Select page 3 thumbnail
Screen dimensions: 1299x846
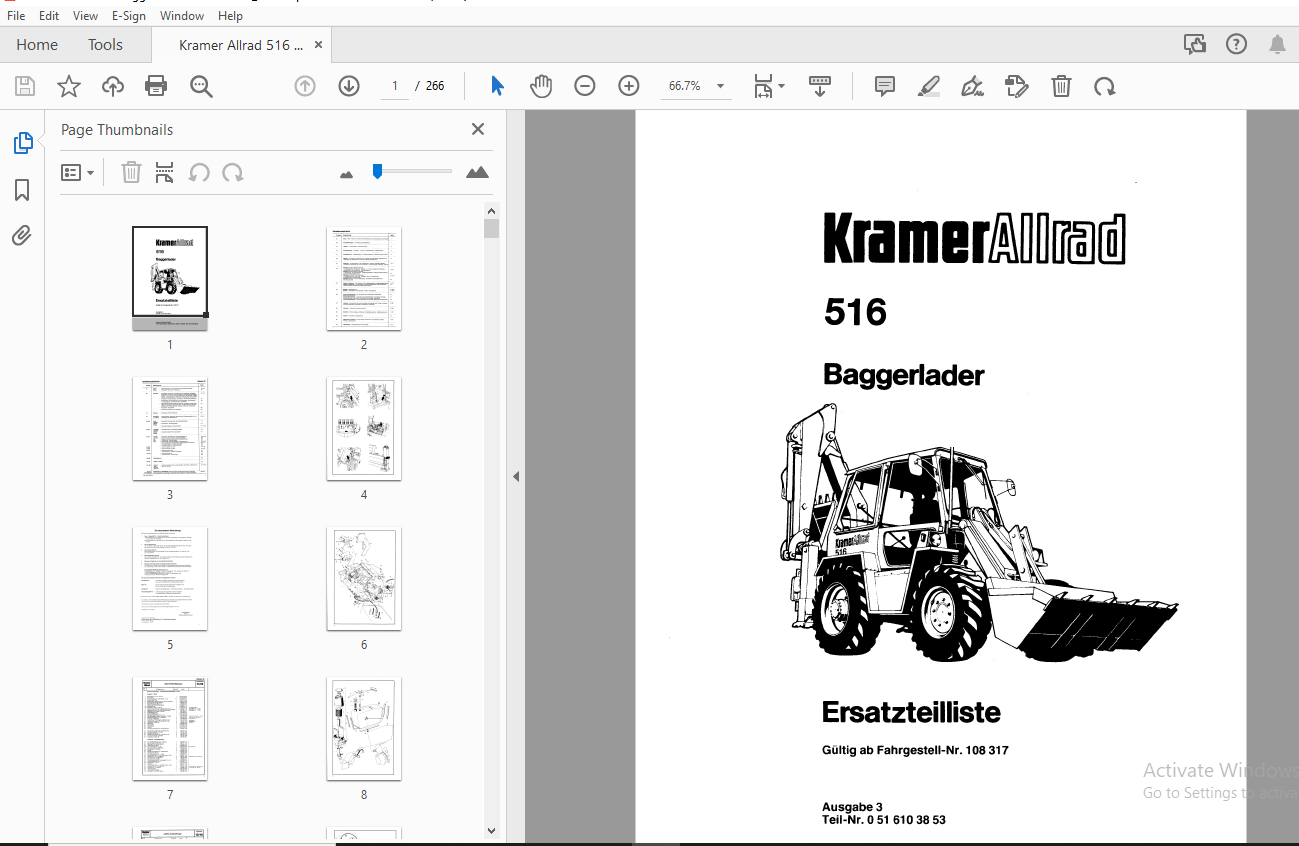click(170, 428)
